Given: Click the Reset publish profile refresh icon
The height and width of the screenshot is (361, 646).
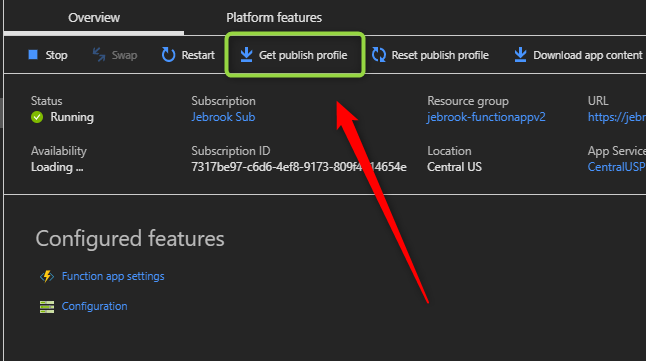Looking at the screenshot, I should click(379, 54).
